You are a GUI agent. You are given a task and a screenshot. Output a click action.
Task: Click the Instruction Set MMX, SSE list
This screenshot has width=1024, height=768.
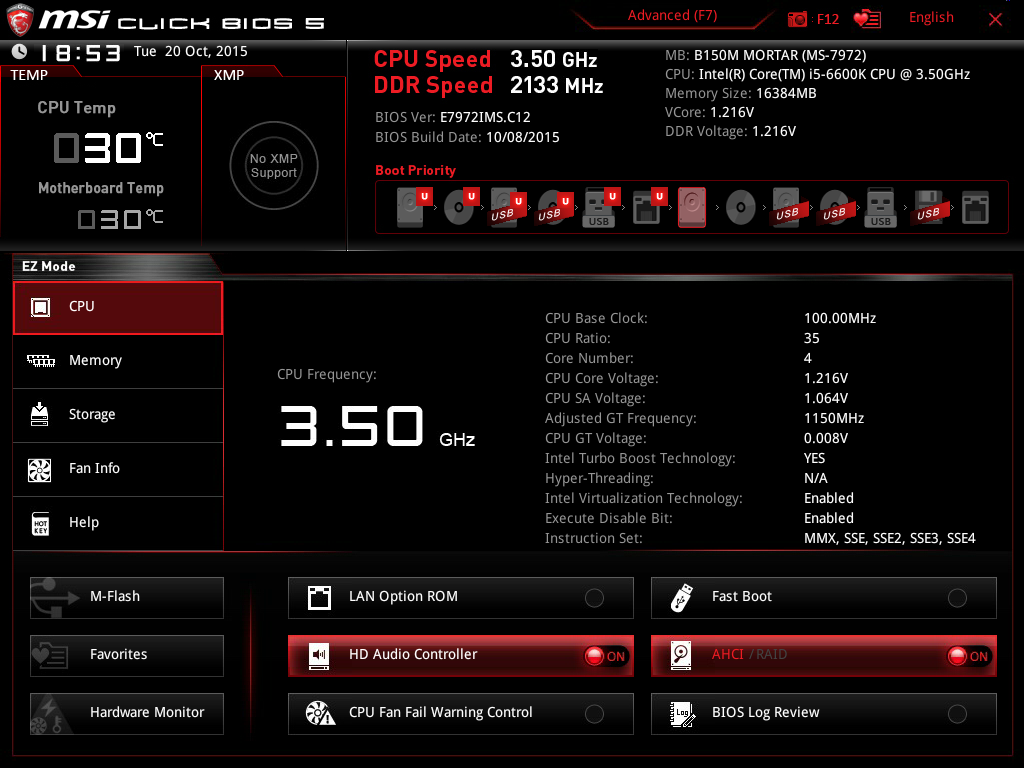pyautogui.click(x=889, y=538)
